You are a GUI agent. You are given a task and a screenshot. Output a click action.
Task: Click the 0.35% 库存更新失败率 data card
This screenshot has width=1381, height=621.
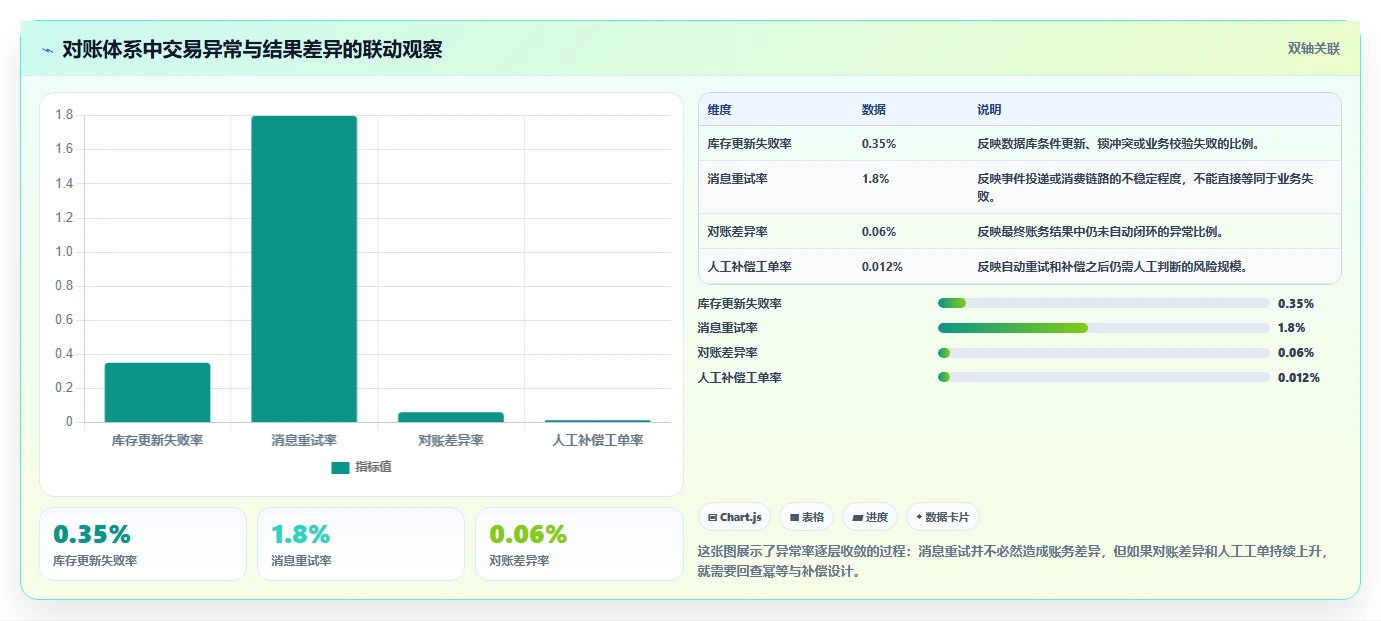pyautogui.click(x=143, y=544)
